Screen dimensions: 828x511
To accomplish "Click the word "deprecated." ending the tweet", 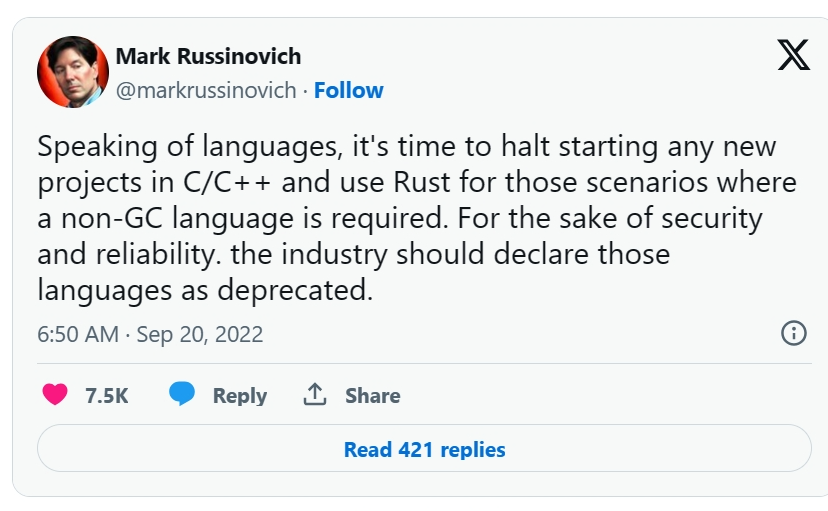I will pyautogui.click(x=295, y=290).
